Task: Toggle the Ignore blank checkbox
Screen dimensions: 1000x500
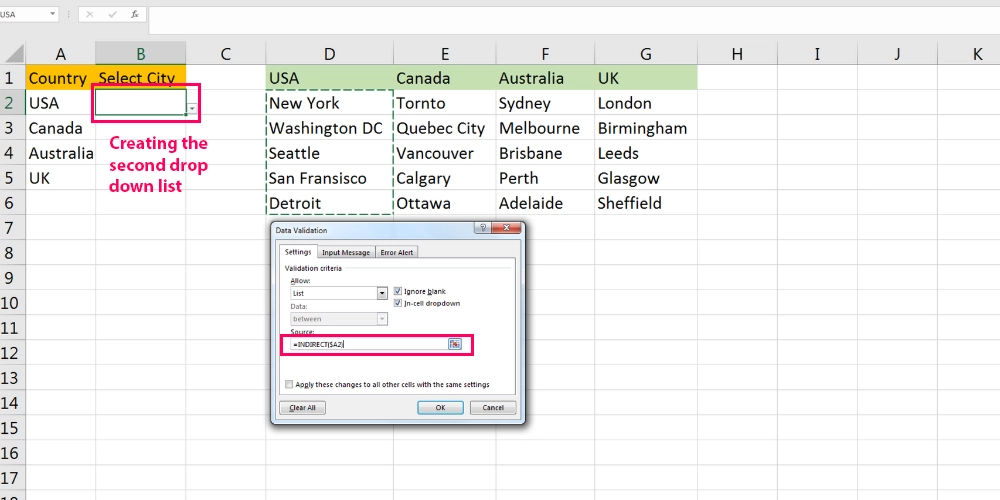Action: coord(398,291)
